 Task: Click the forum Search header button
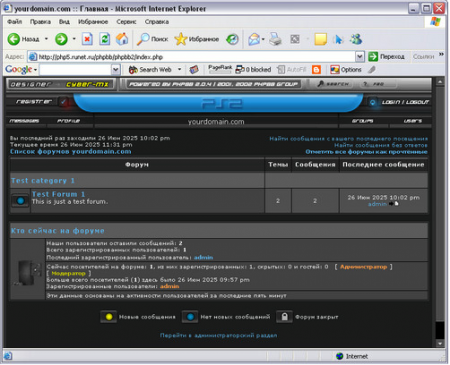[x=334, y=84]
